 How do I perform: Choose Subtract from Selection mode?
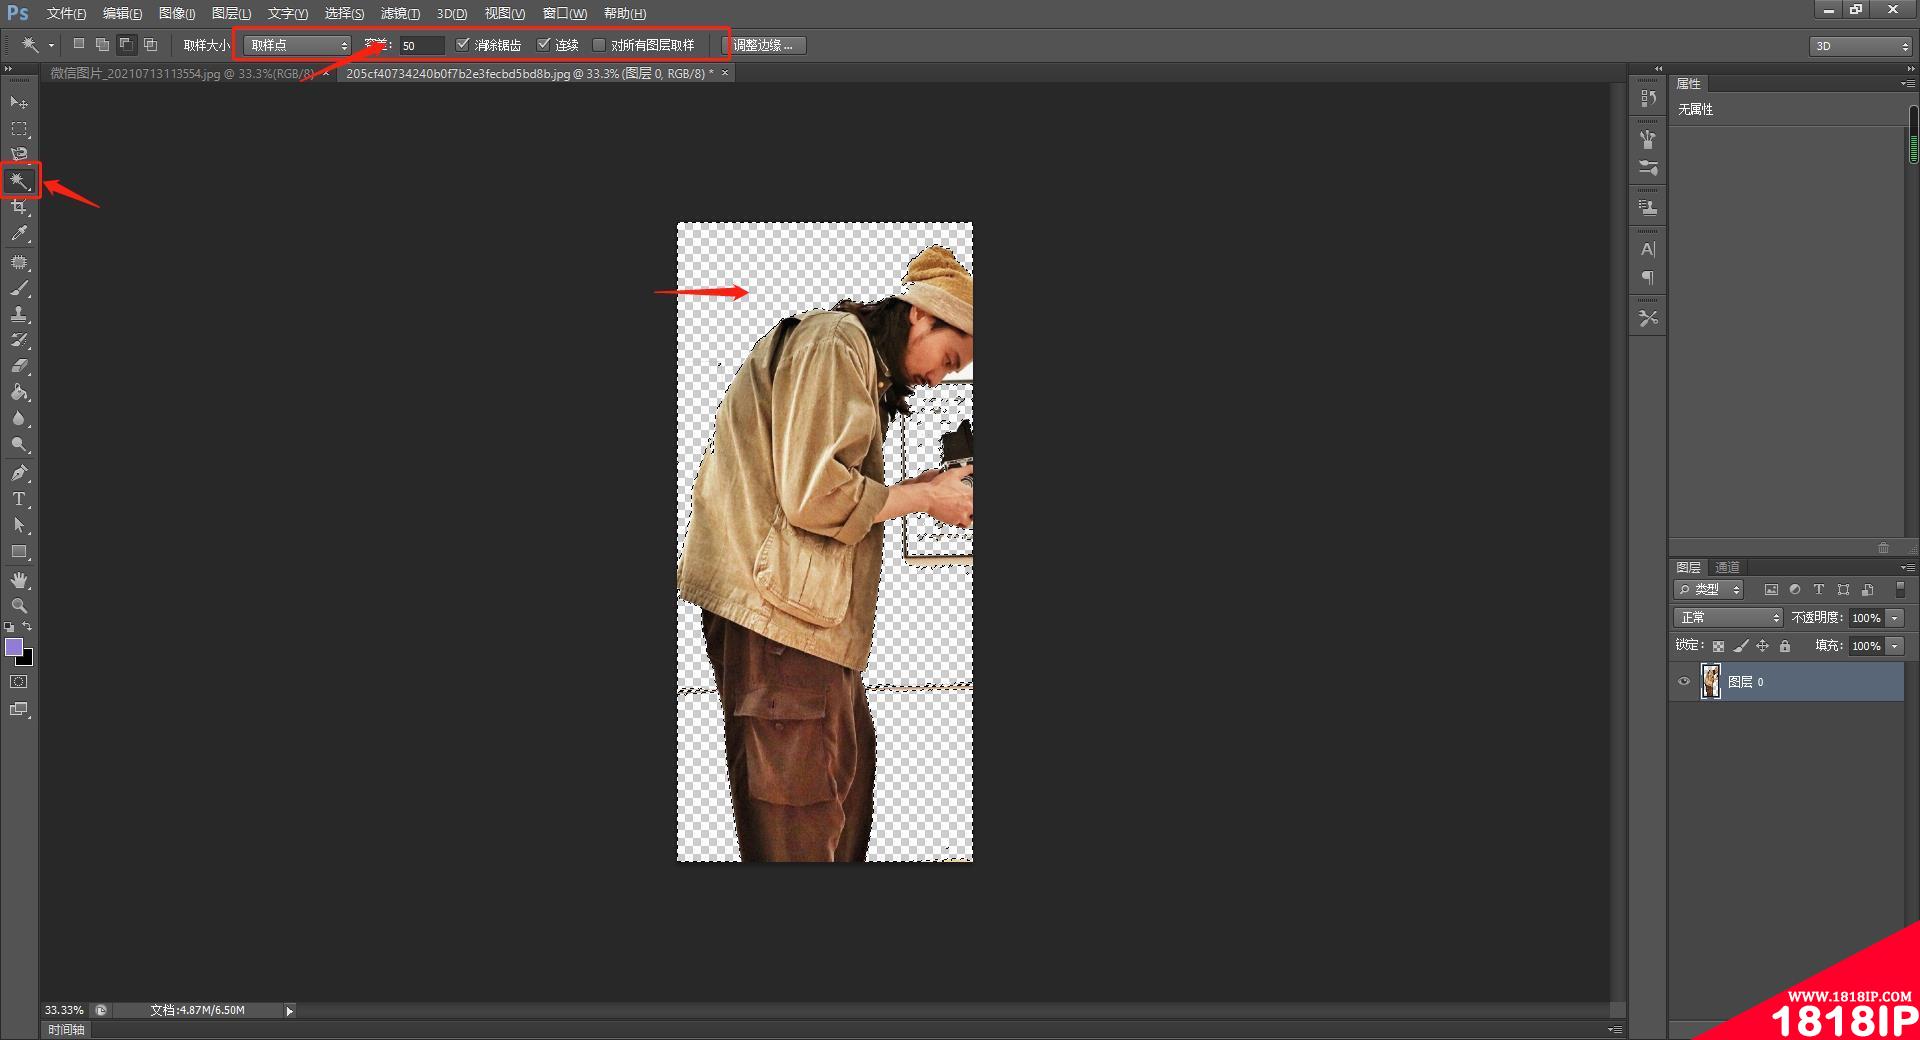126,44
